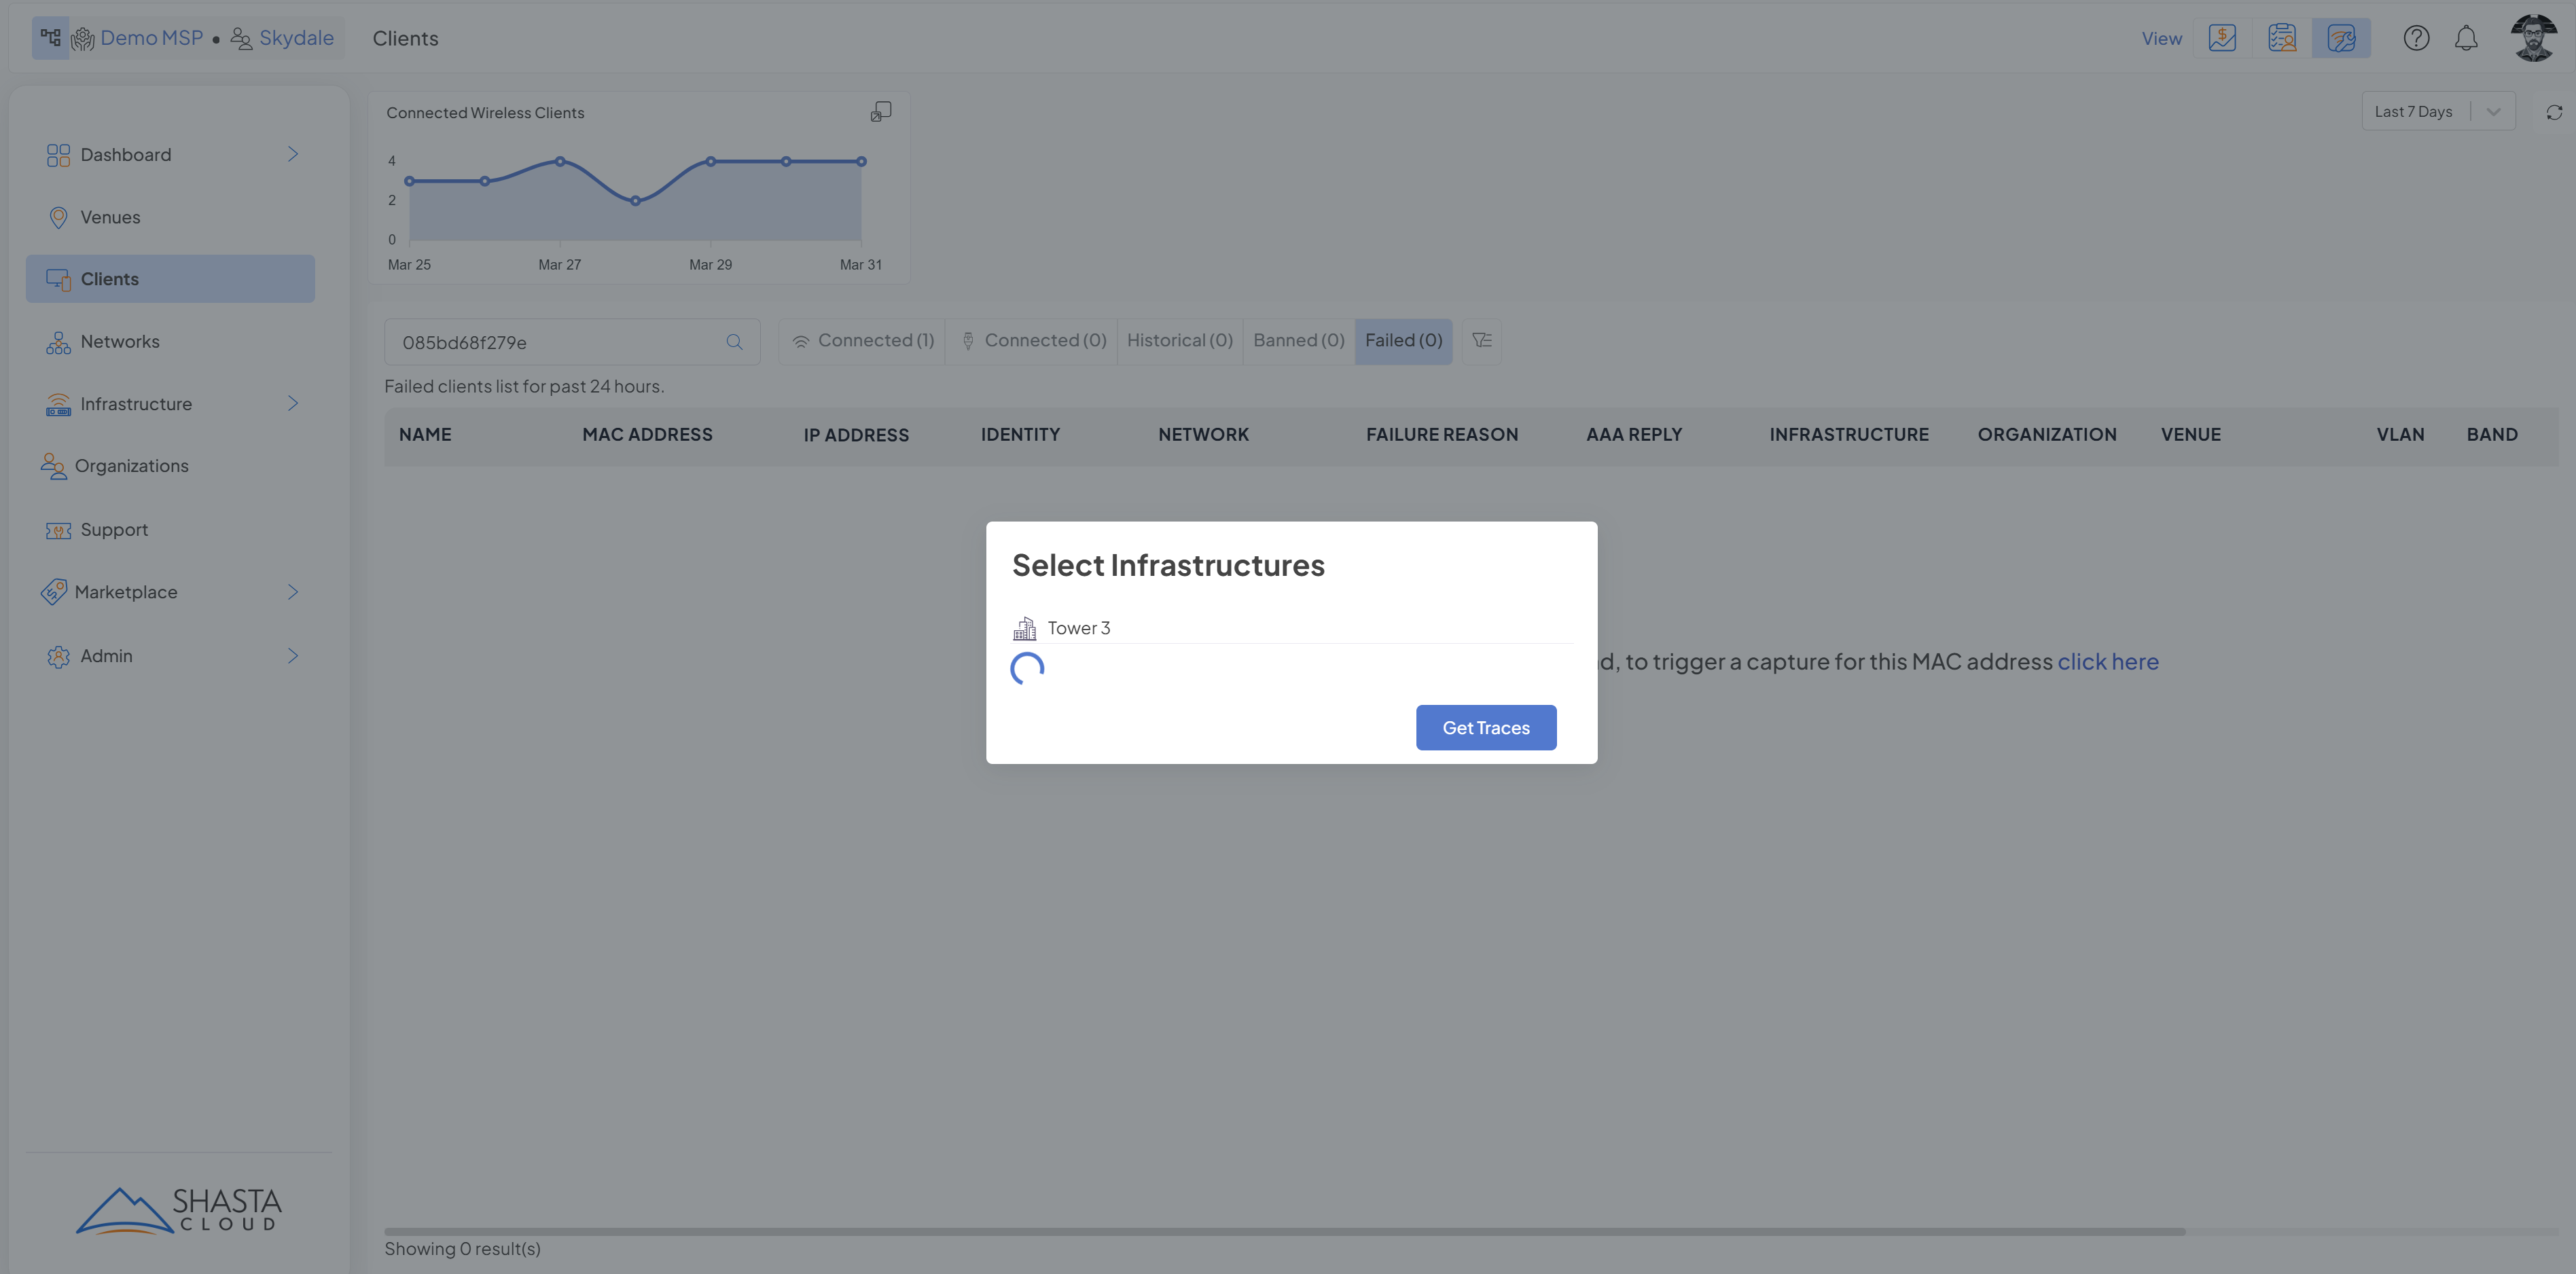Viewport: 2576px width, 1274px height.
Task: Click the 'click here' capture link
Action: pyautogui.click(x=2107, y=661)
